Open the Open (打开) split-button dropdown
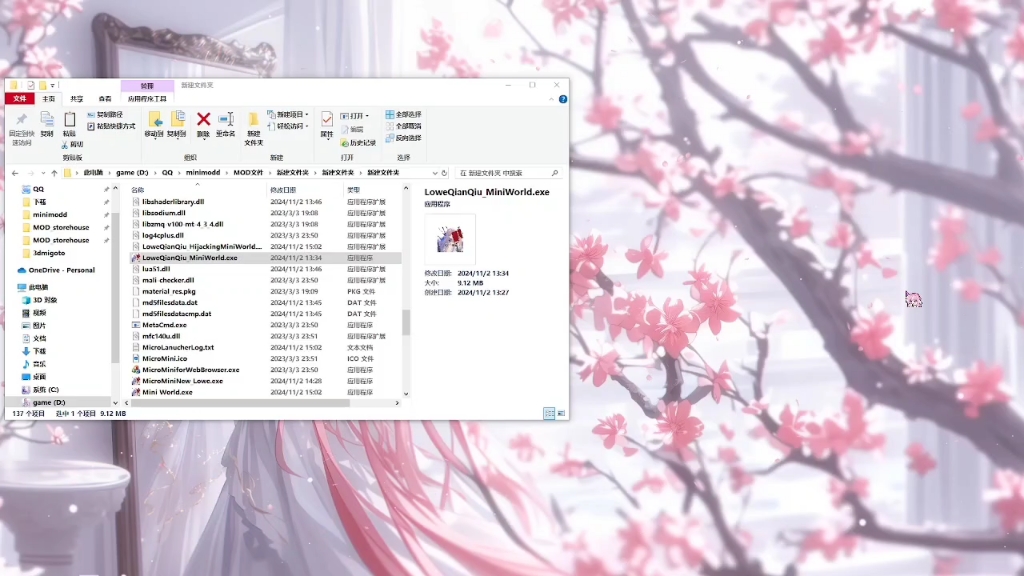Viewport: 1024px width, 576px height. (367, 116)
